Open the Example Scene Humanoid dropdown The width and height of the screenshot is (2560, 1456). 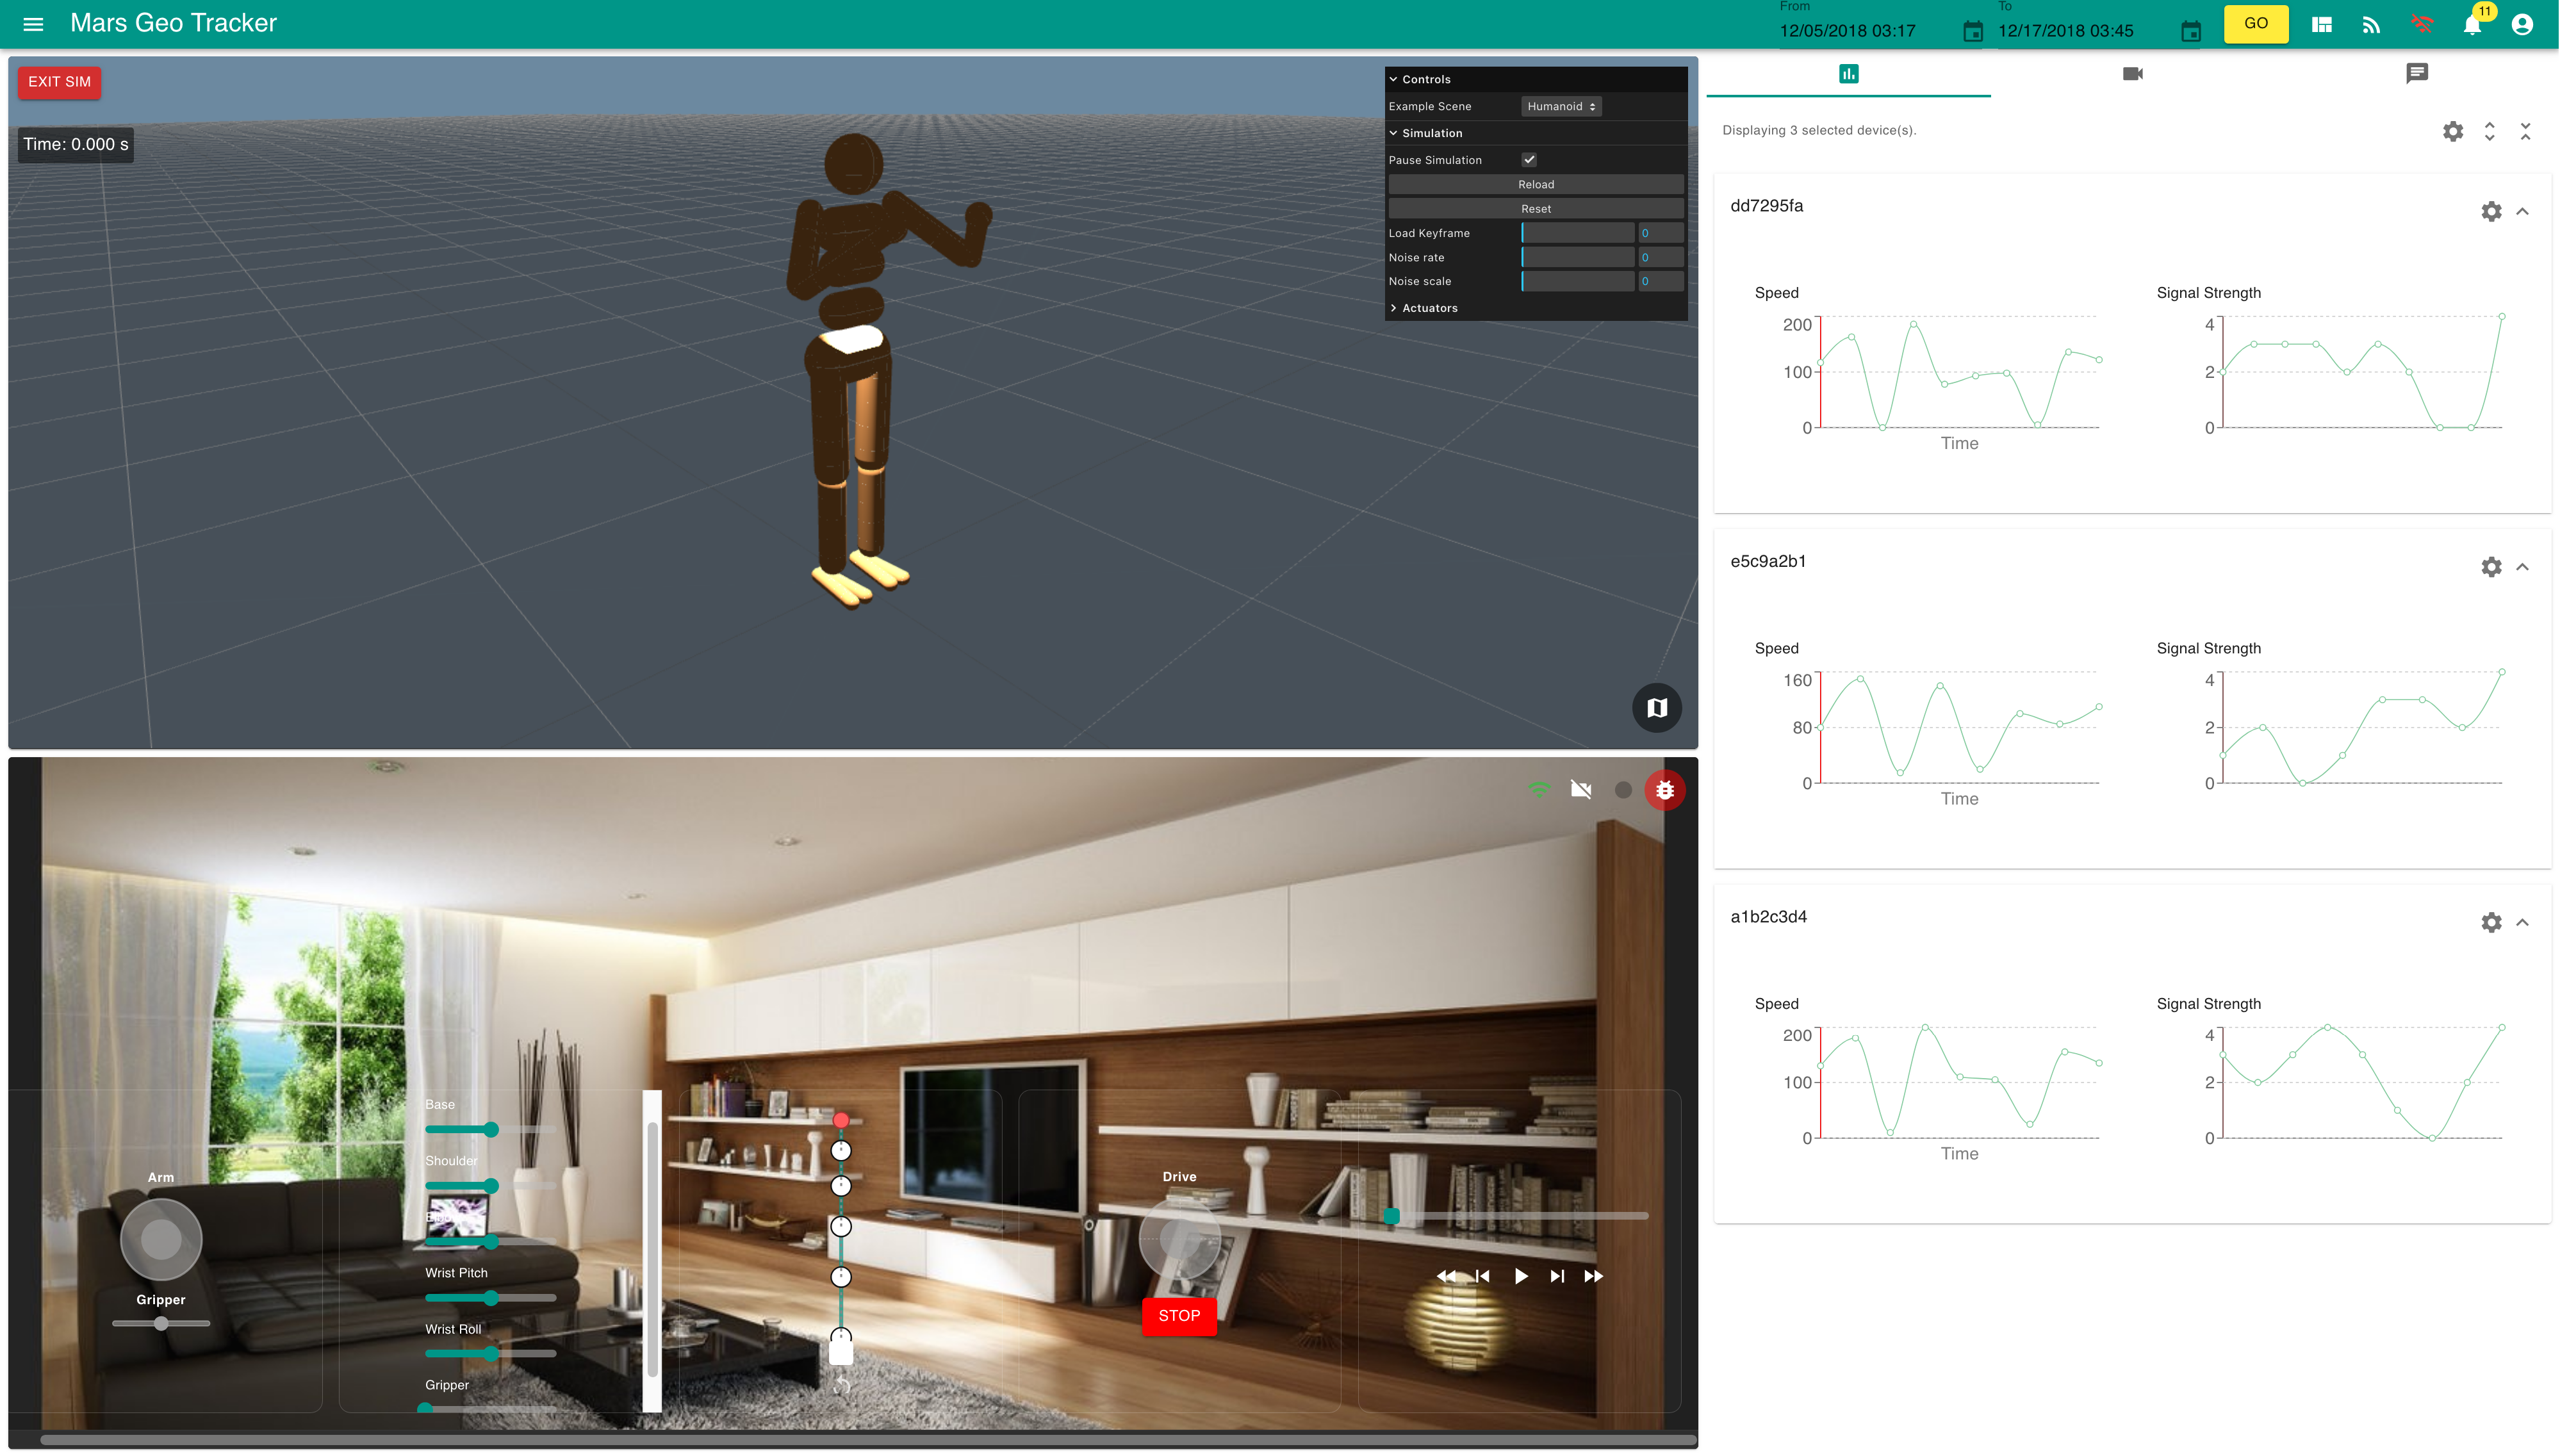pyautogui.click(x=1560, y=106)
